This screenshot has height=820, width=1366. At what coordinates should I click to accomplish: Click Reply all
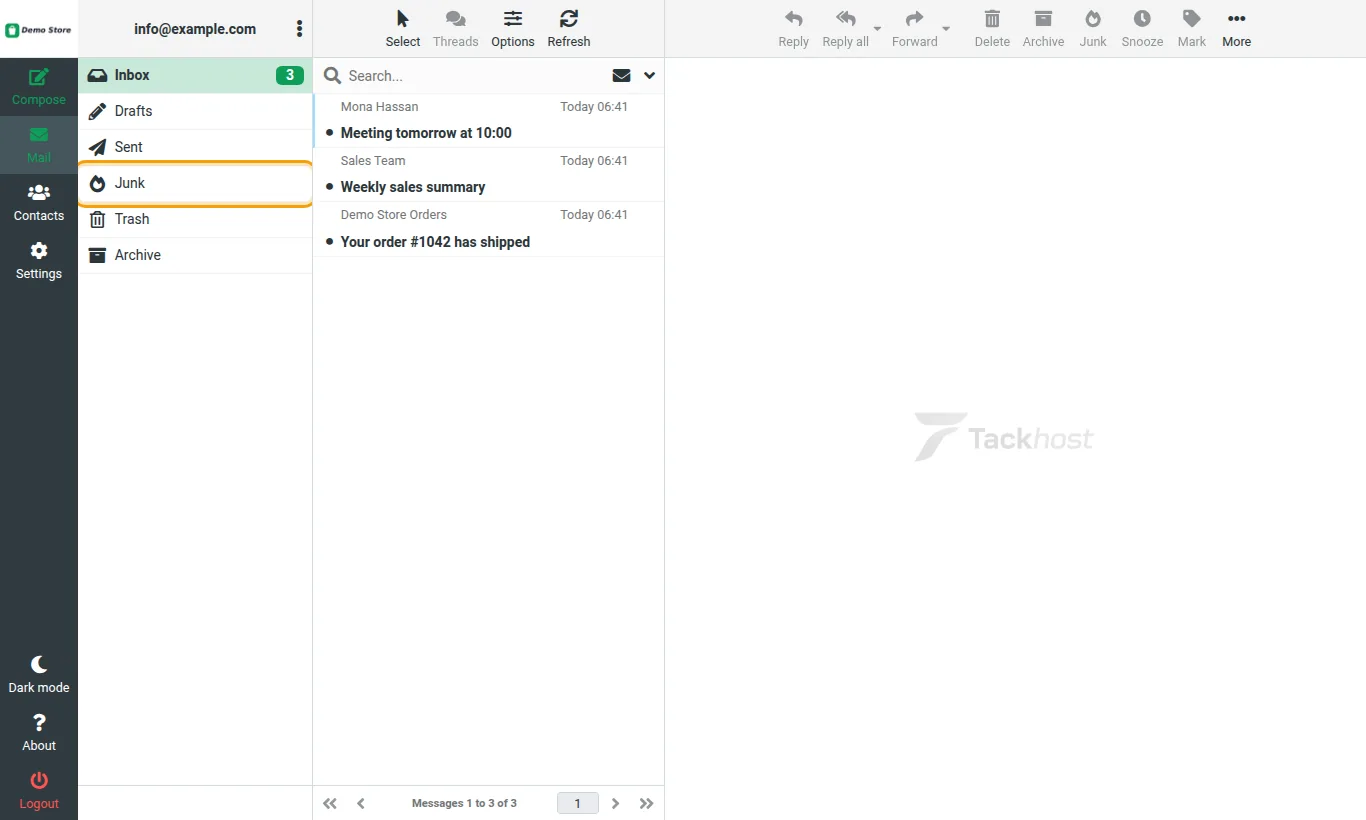846,29
